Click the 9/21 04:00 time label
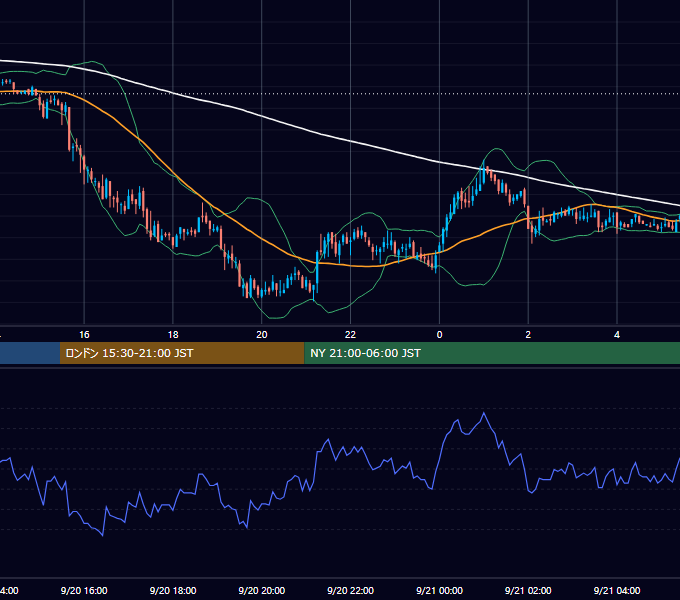Screen dimensions: 680x600 pos(617,590)
